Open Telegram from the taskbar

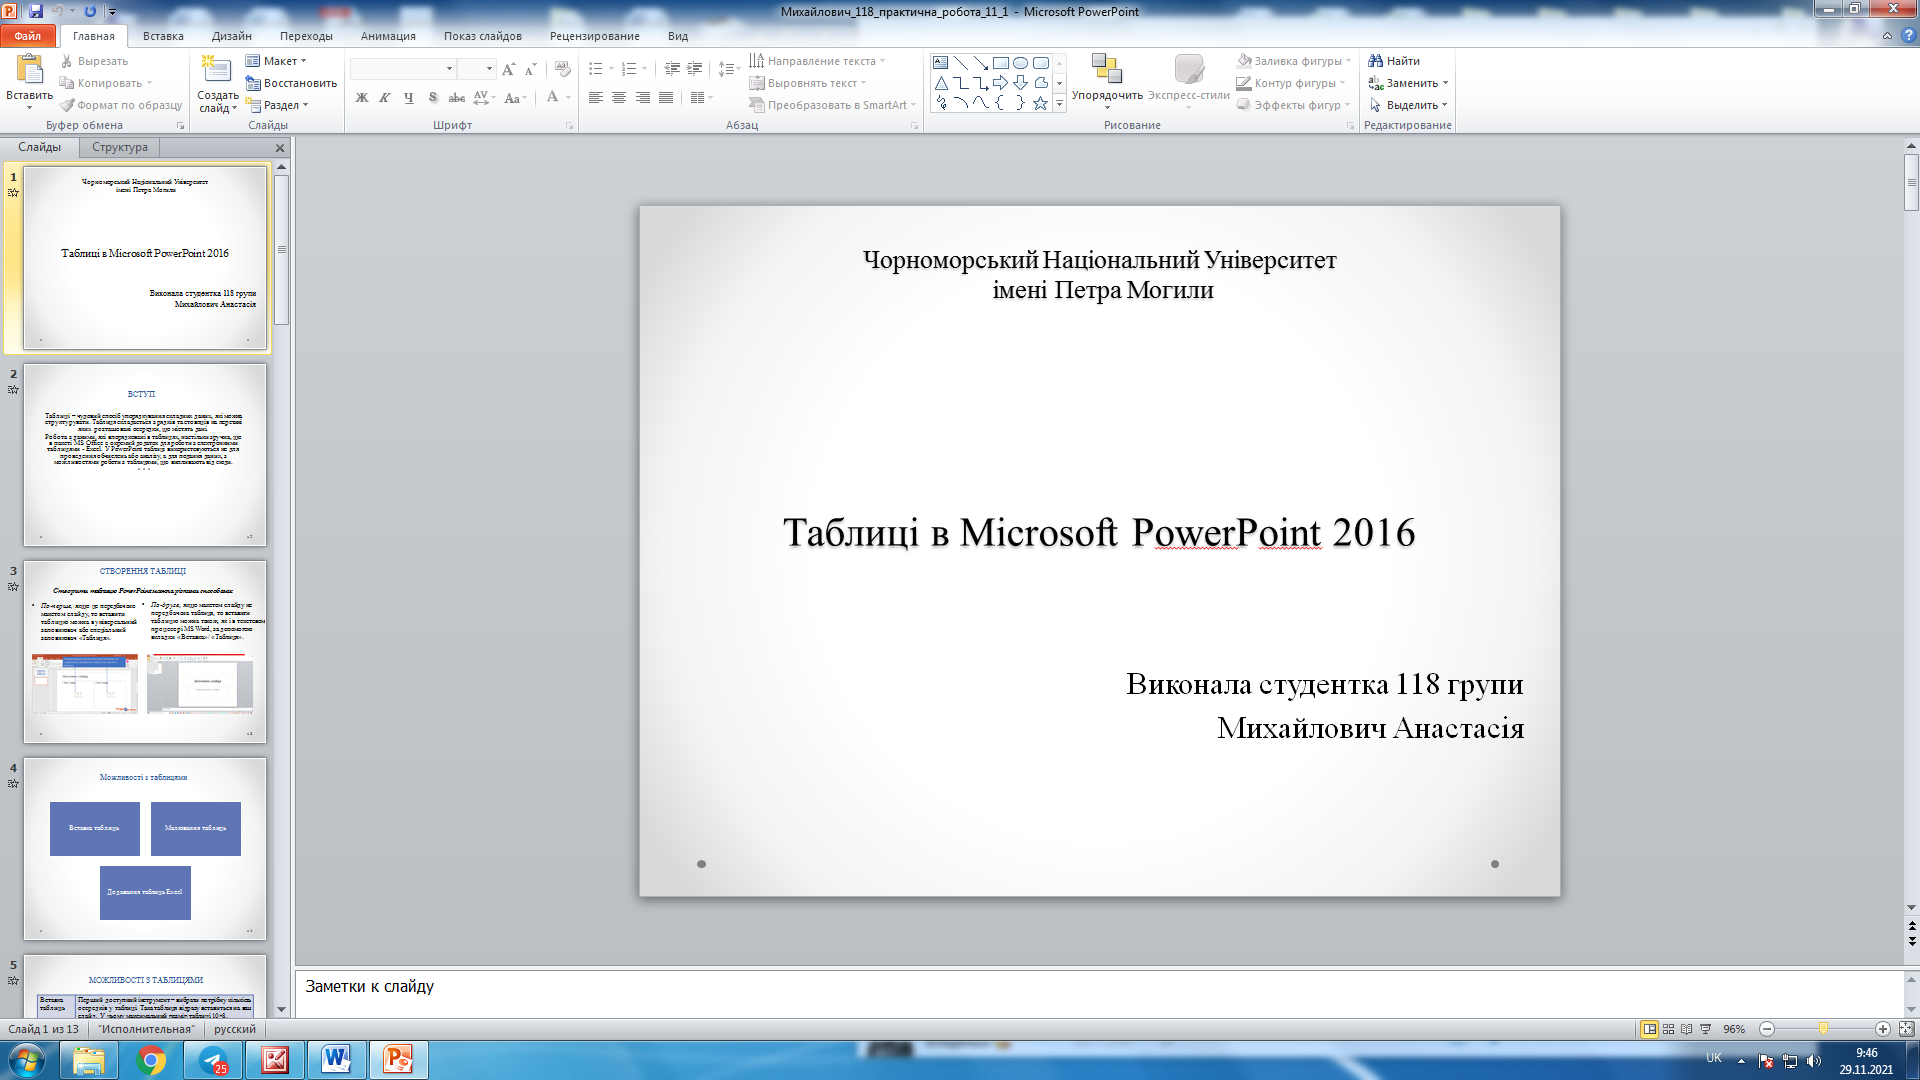pos(213,1059)
